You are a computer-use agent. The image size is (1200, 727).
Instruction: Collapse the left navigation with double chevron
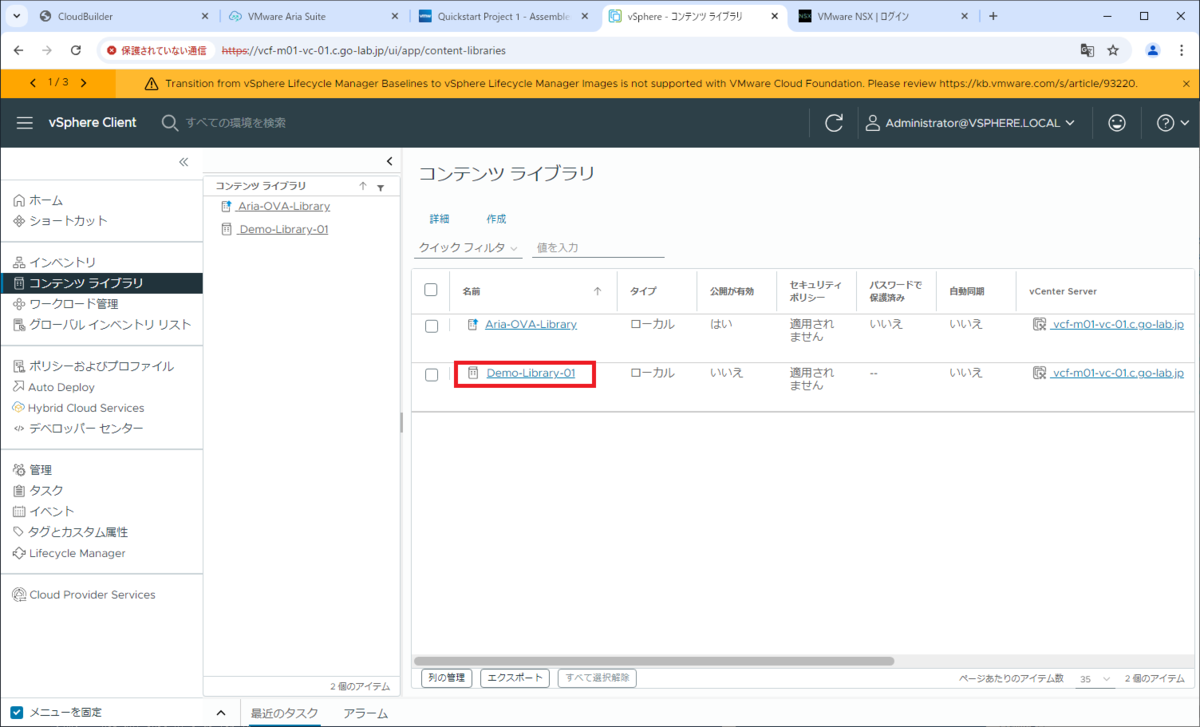(183, 162)
